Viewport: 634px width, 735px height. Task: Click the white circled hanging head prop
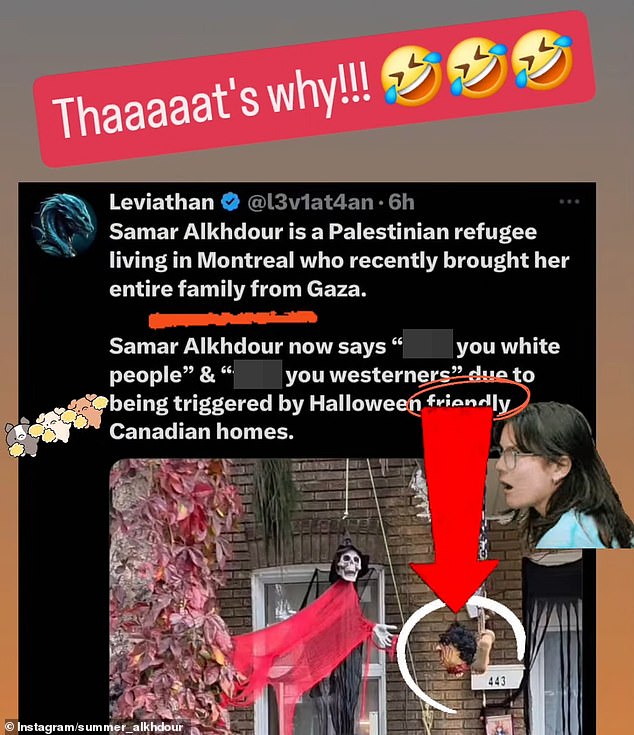(462, 654)
